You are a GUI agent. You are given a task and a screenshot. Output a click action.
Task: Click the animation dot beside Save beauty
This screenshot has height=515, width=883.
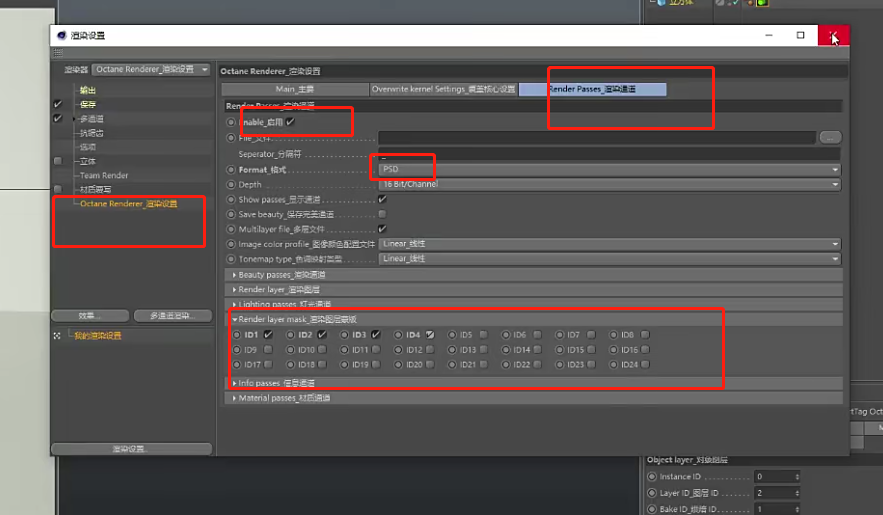(231, 214)
